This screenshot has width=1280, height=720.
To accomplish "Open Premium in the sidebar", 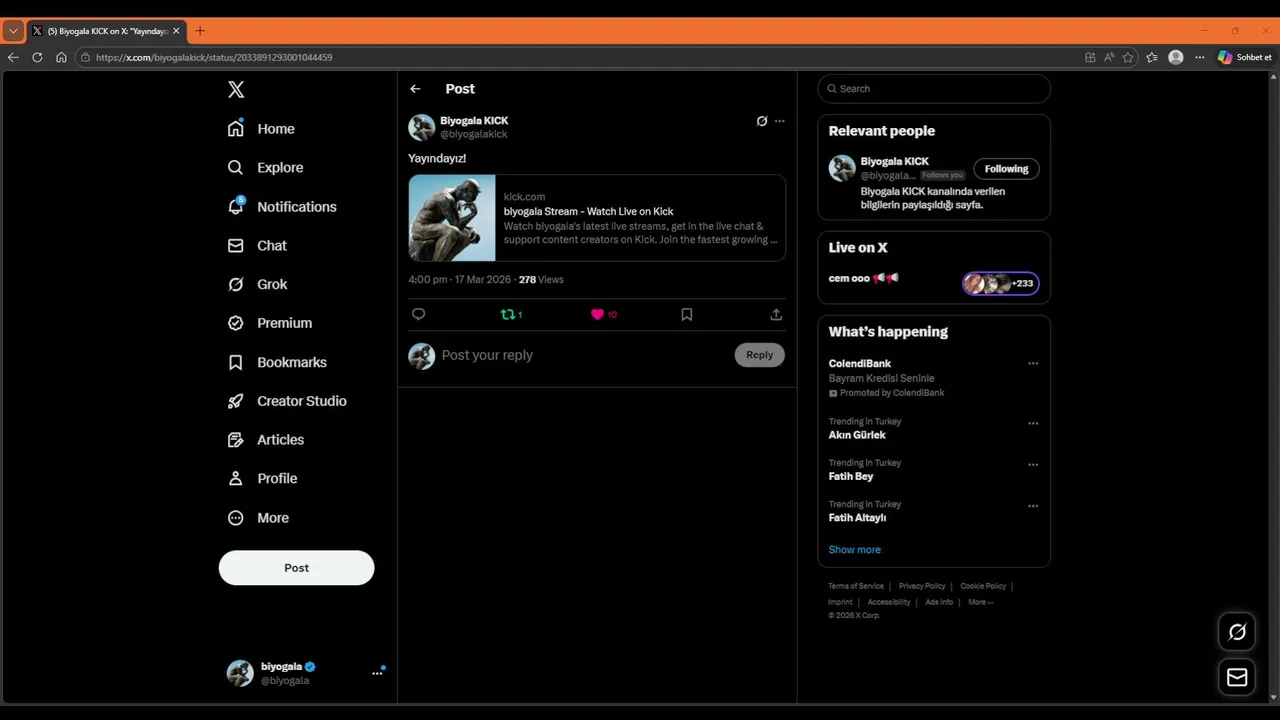I will [270, 323].
